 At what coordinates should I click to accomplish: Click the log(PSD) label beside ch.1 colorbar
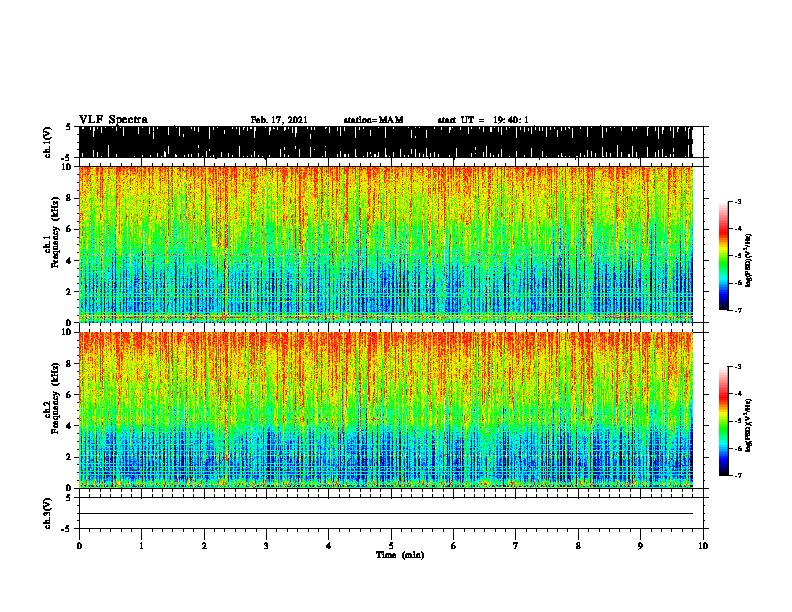748,261
